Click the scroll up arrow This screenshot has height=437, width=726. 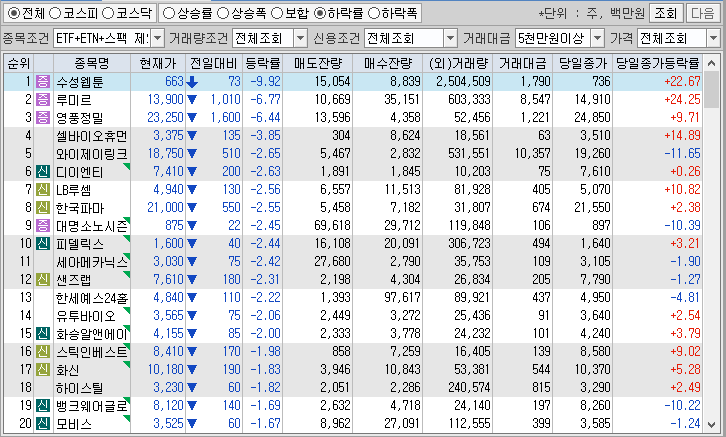coord(711,63)
